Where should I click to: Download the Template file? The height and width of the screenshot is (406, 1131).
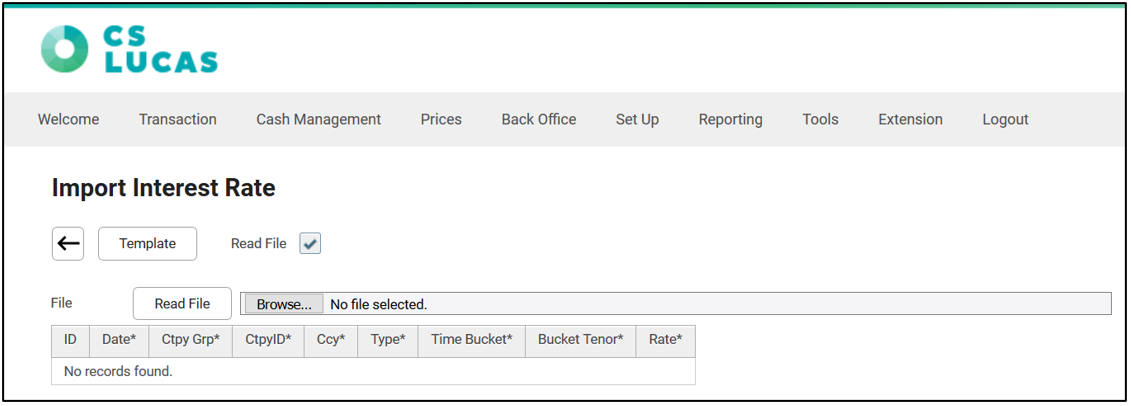point(147,243)
